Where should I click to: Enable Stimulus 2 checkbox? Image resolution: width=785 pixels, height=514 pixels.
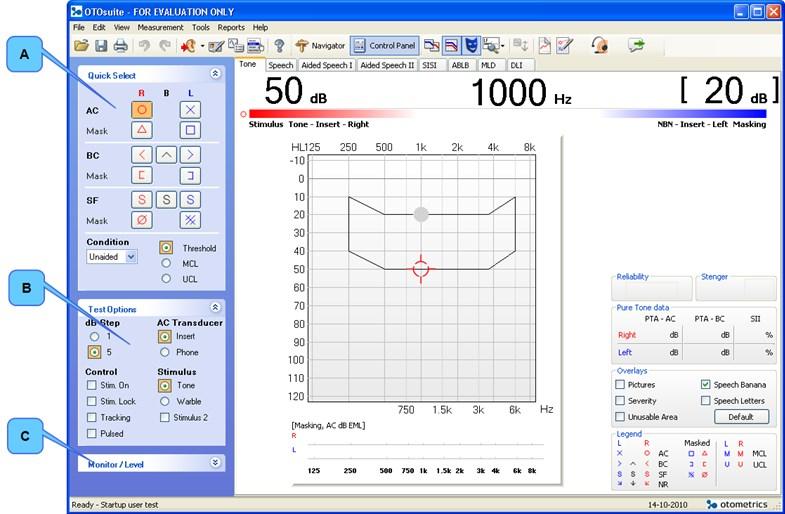tap(165, 417)
